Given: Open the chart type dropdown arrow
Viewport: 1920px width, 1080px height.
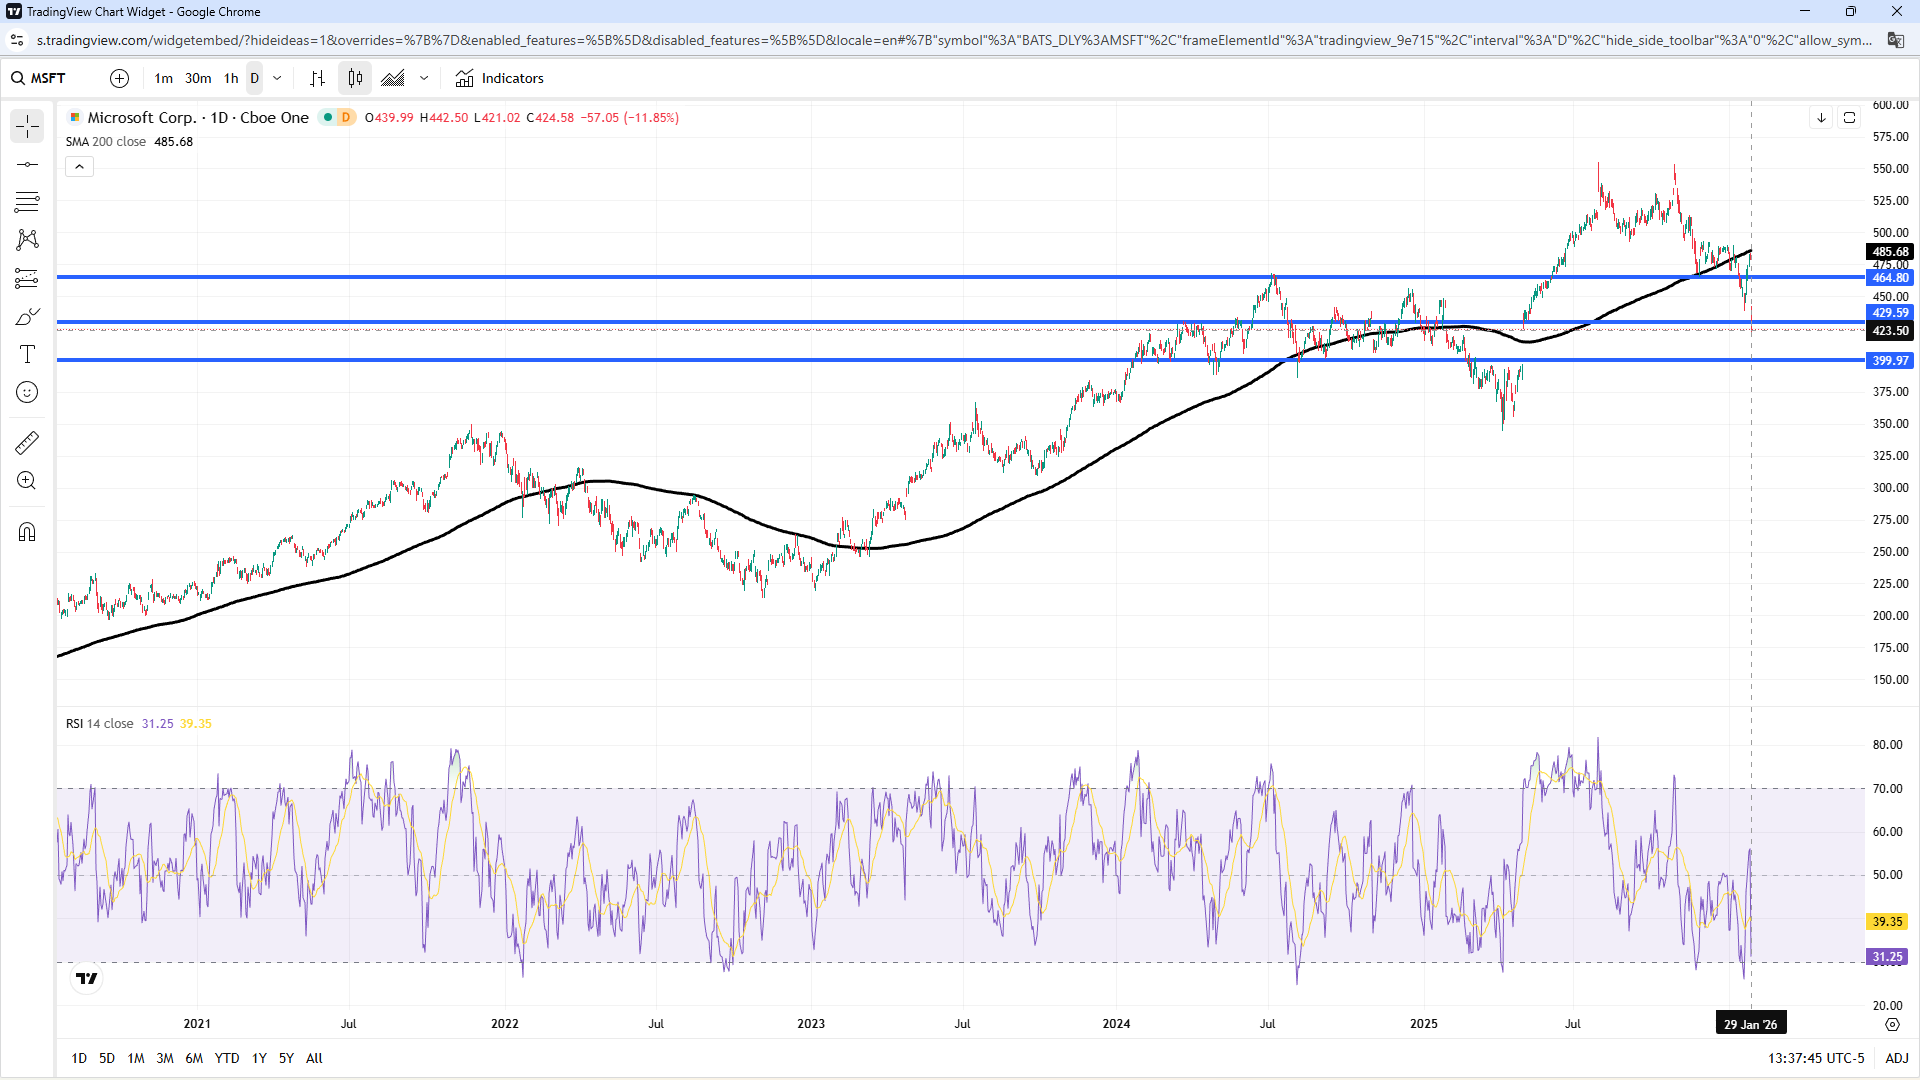Looking at the screenshot, I should [424, 78].
